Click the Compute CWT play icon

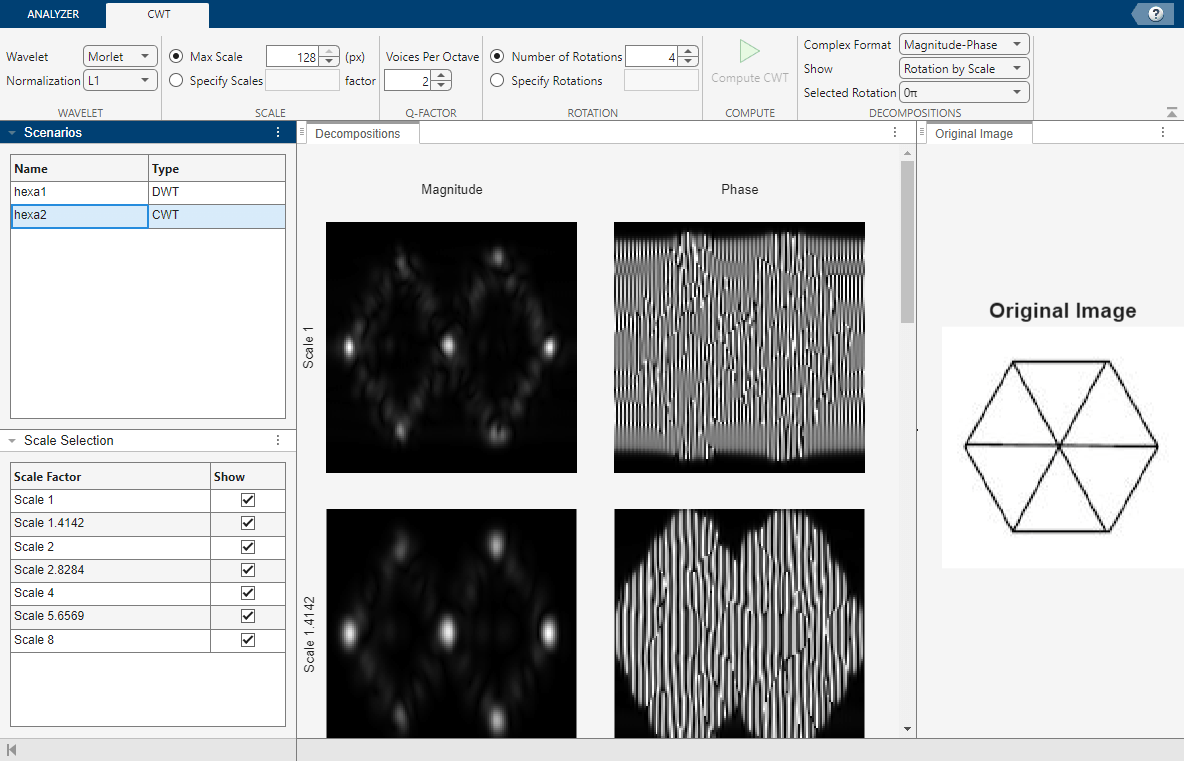coord(749,52)
